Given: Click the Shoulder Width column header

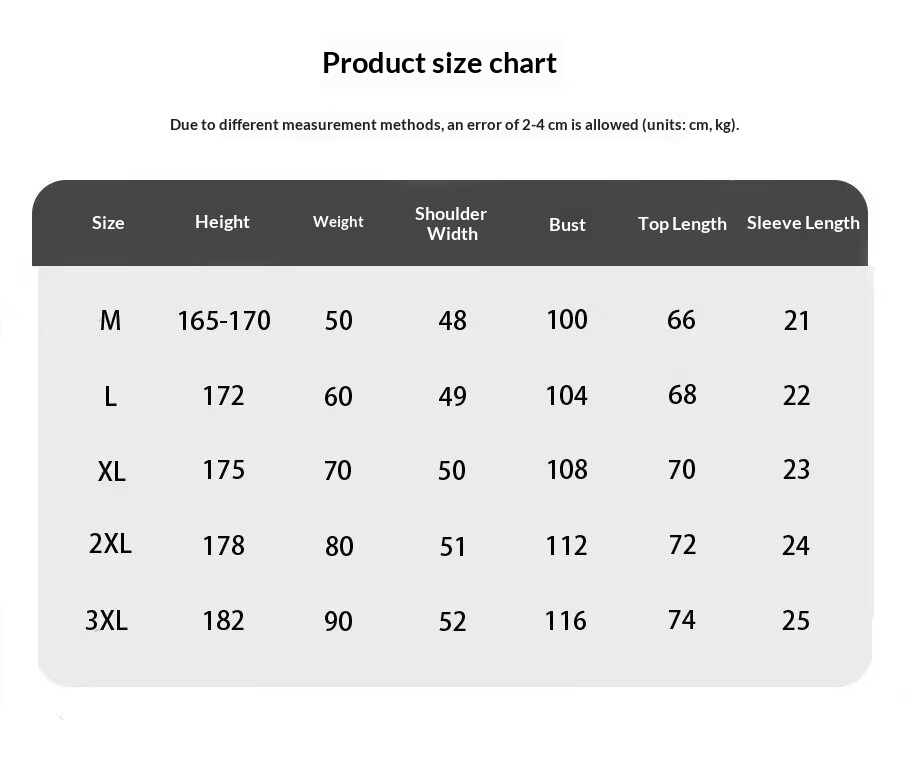Looking at the screenshot, I should (451, 224).
